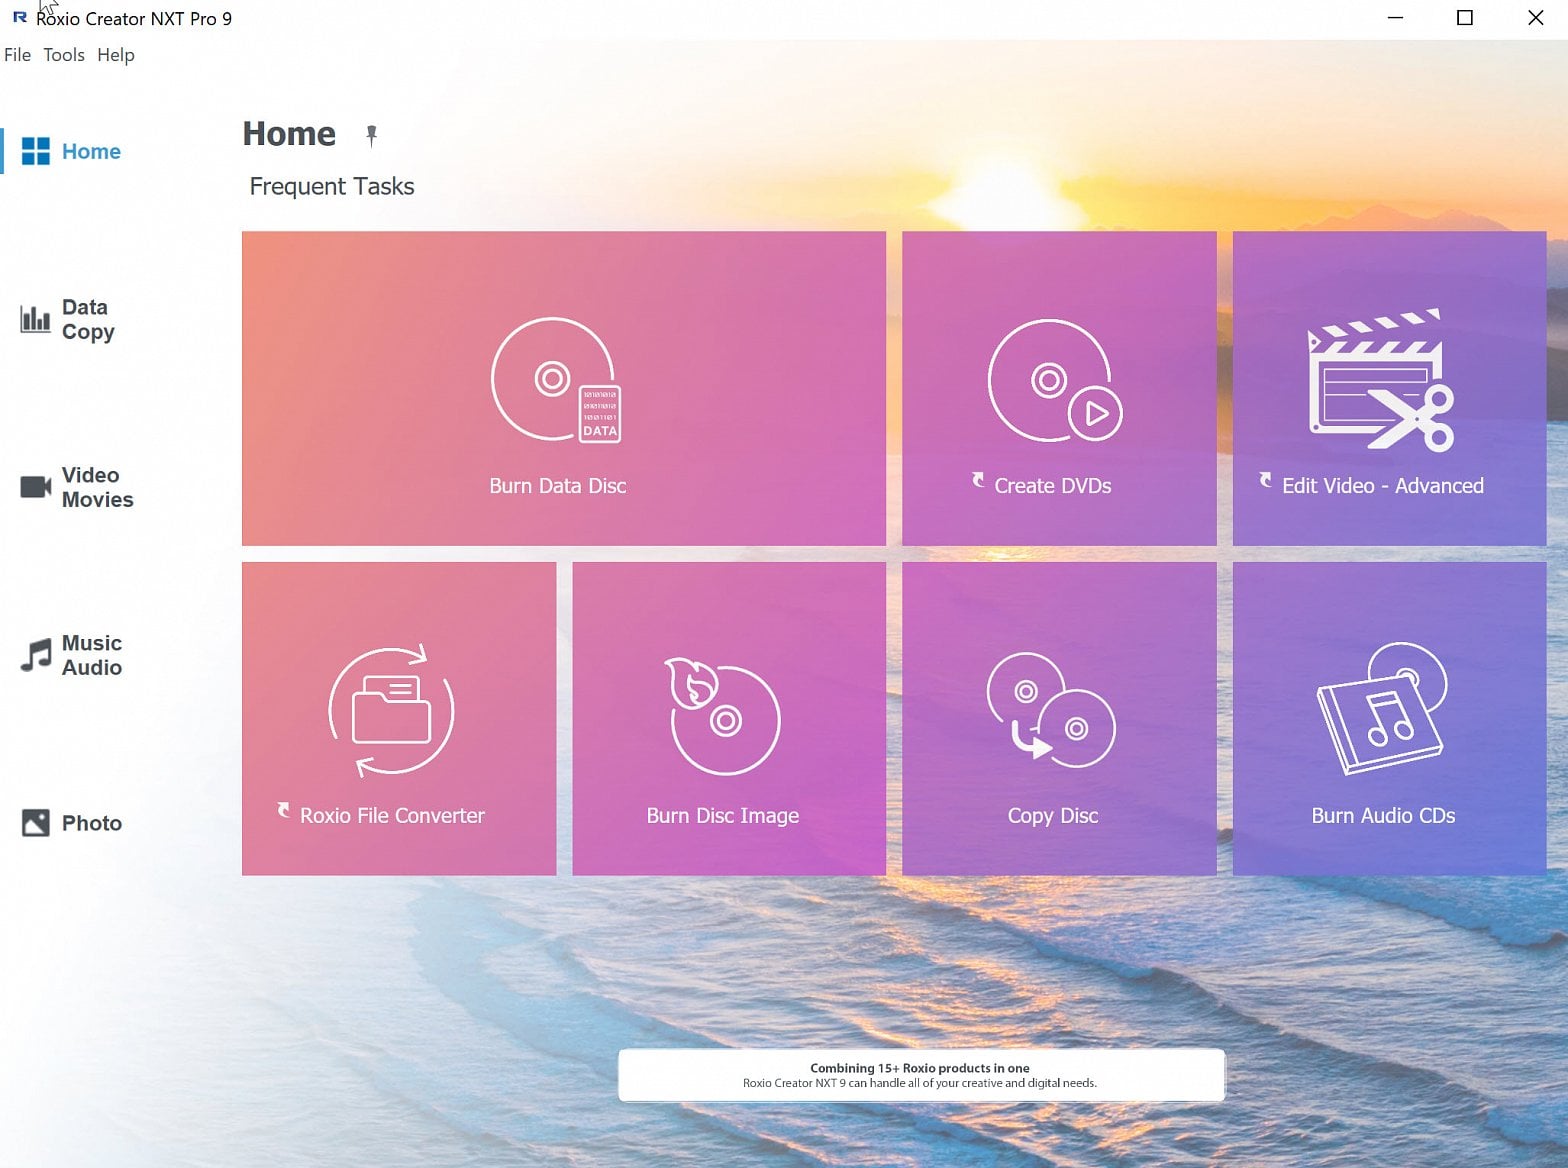Image resolution: width=1568 pixels, height=1168 pixels.
Task: Click the Create DVDs label
Action: point(1053,486)
